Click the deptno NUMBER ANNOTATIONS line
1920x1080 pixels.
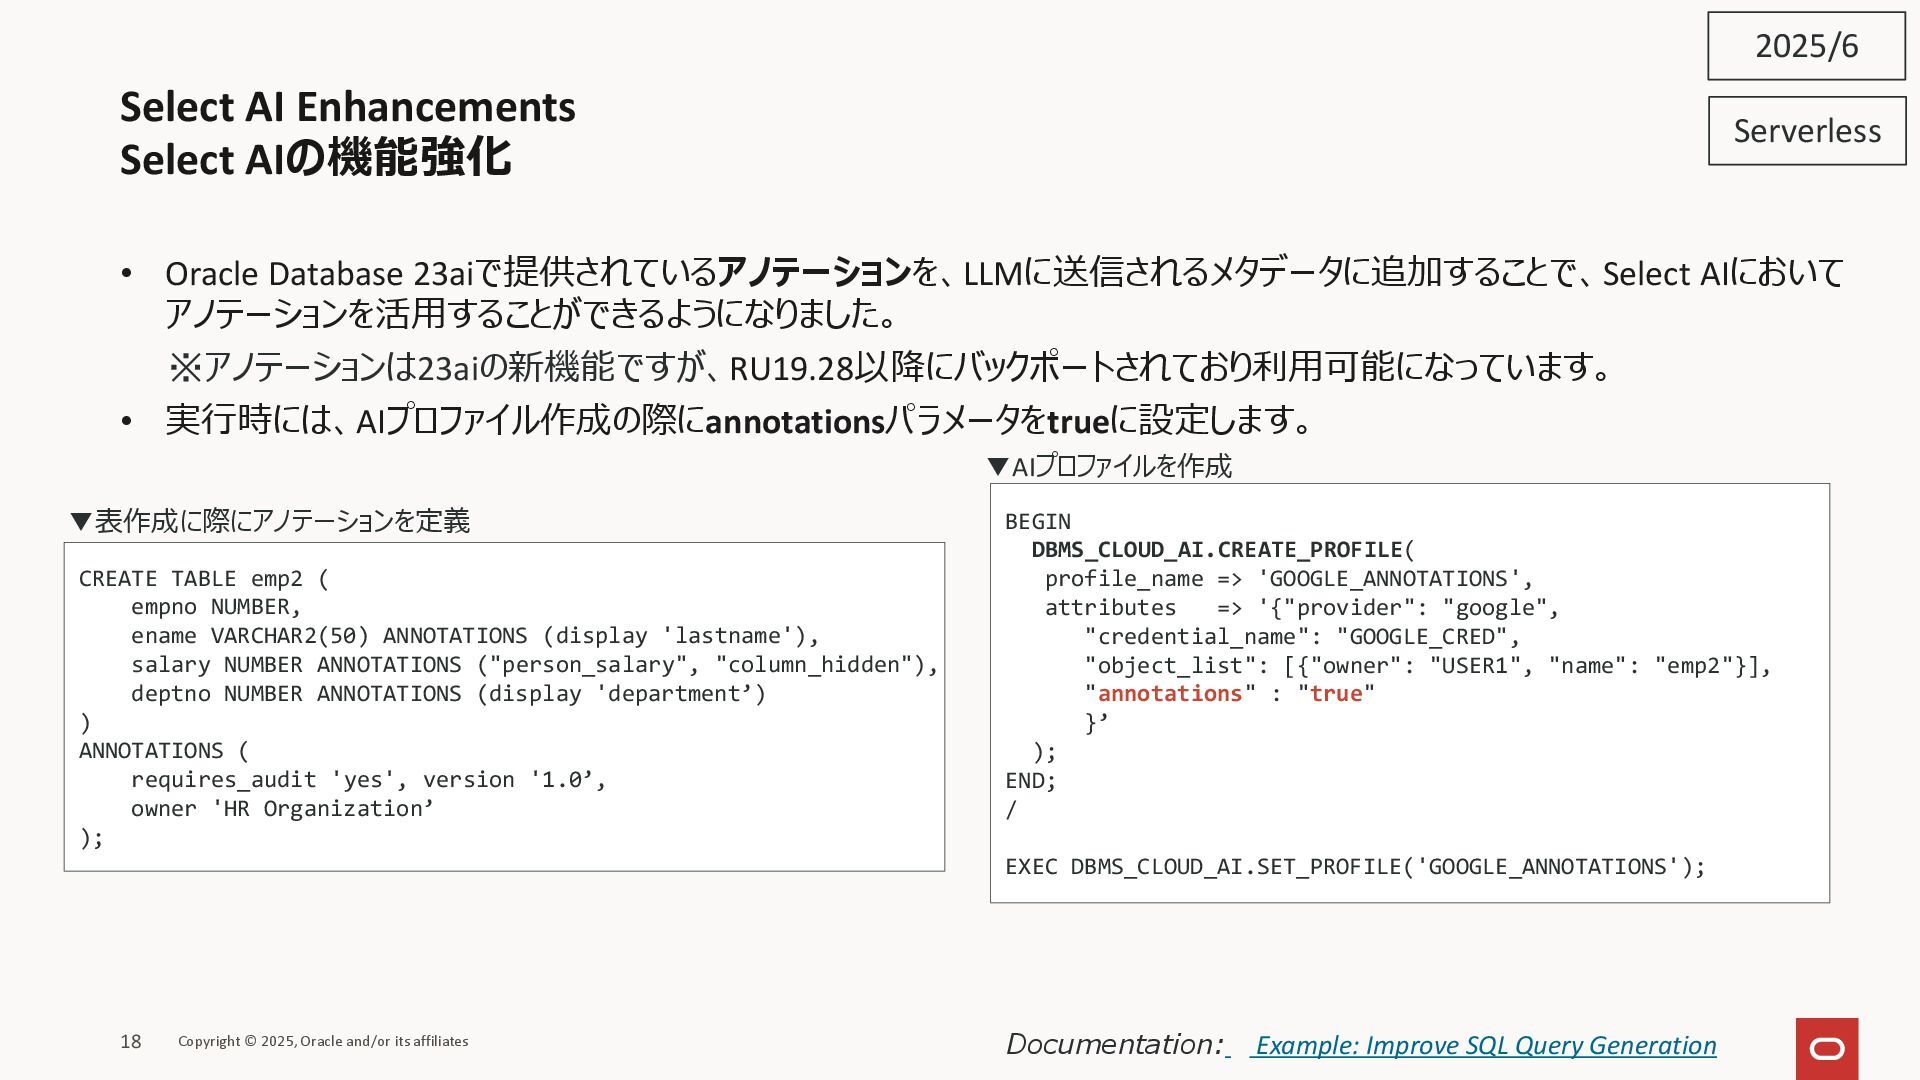coord(448,694)
